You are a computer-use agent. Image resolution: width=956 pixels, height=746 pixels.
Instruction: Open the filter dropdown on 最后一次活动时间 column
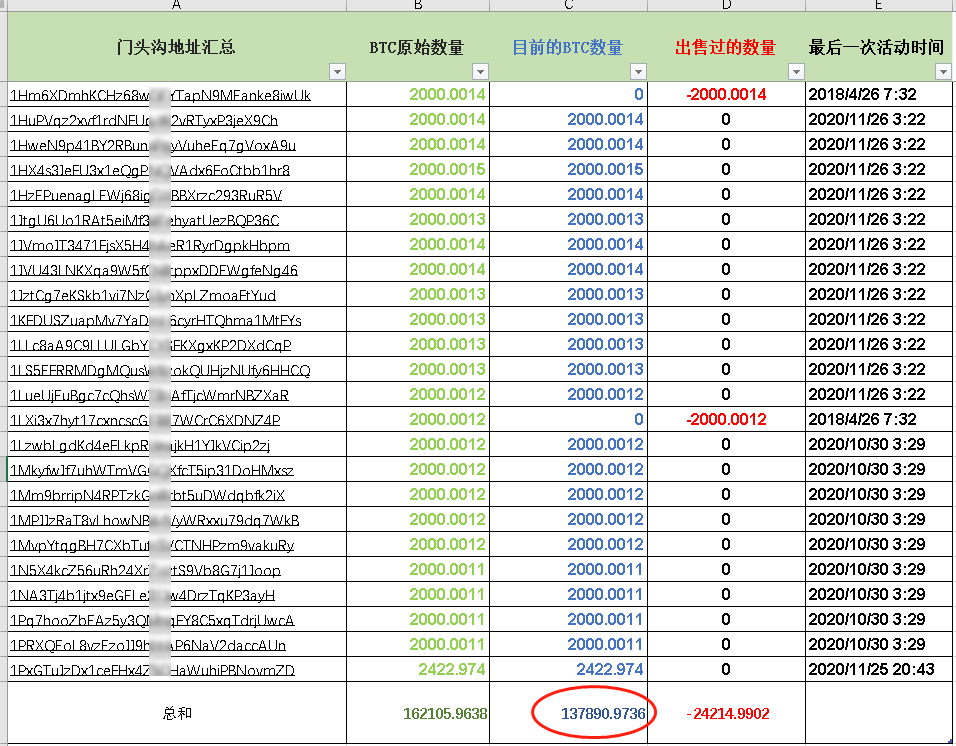point(941,71)
